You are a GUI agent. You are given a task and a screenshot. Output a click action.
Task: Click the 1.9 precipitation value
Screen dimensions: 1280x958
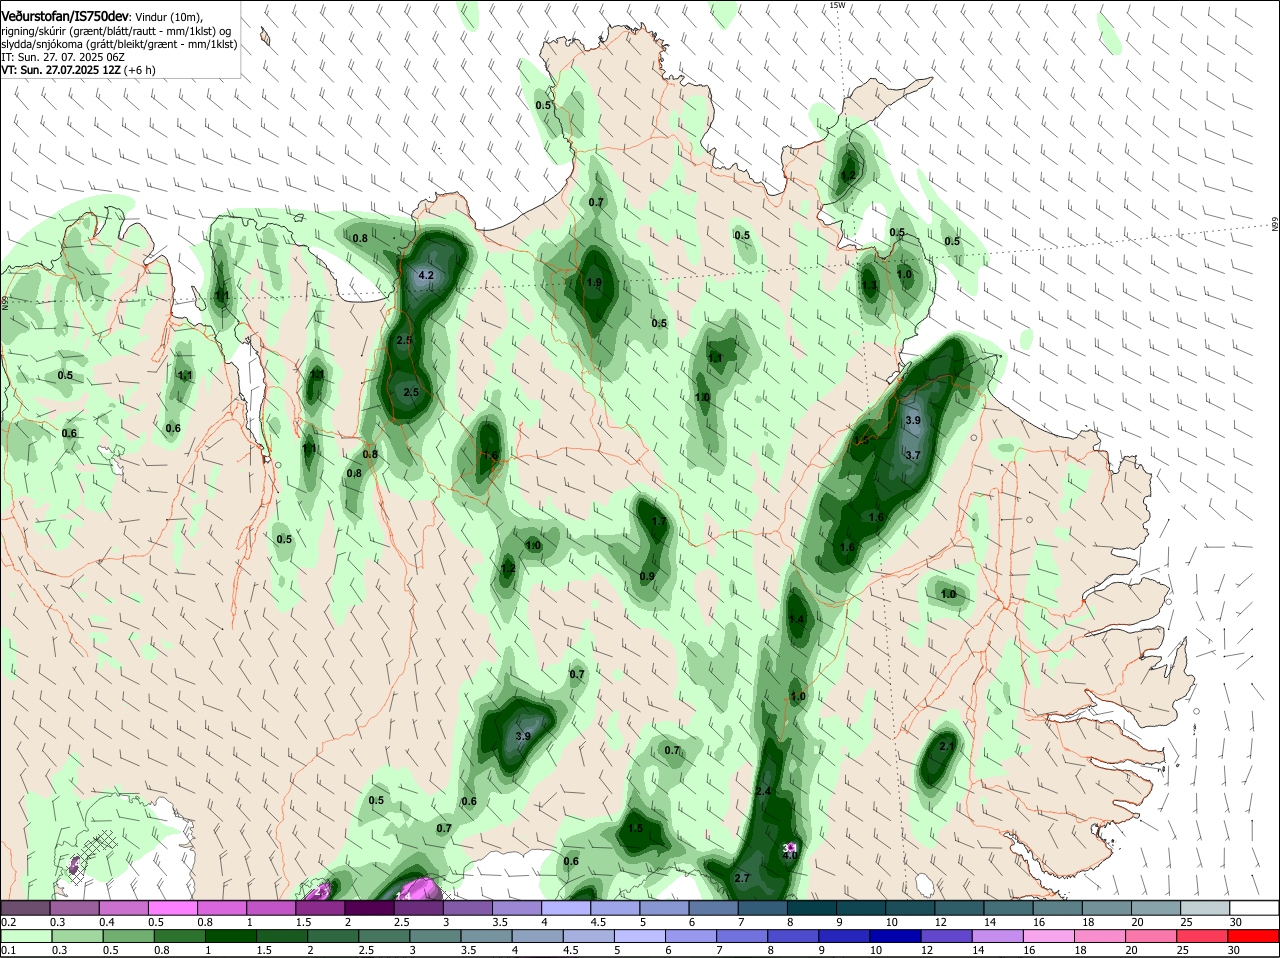(594, 283)
